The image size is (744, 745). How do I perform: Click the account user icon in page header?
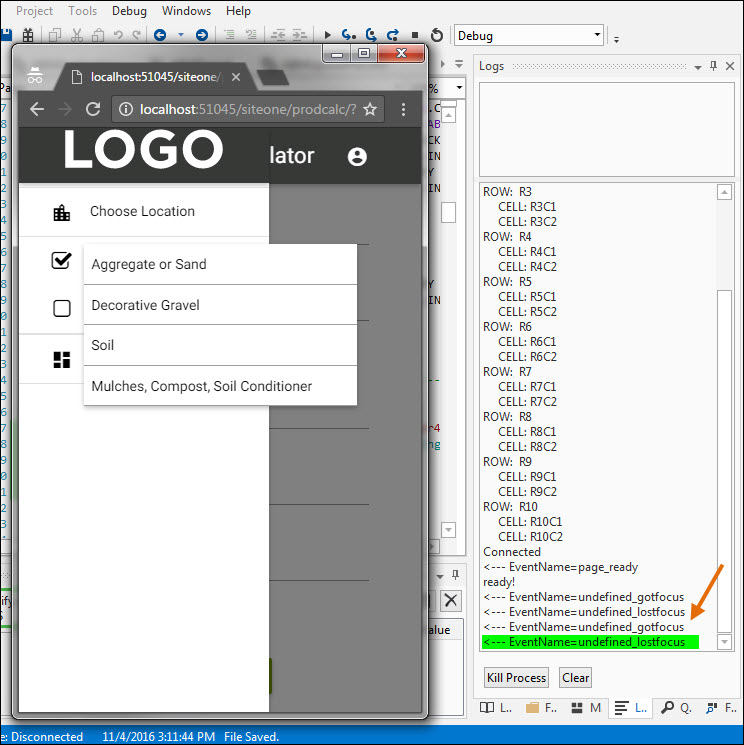pos(357,156)
